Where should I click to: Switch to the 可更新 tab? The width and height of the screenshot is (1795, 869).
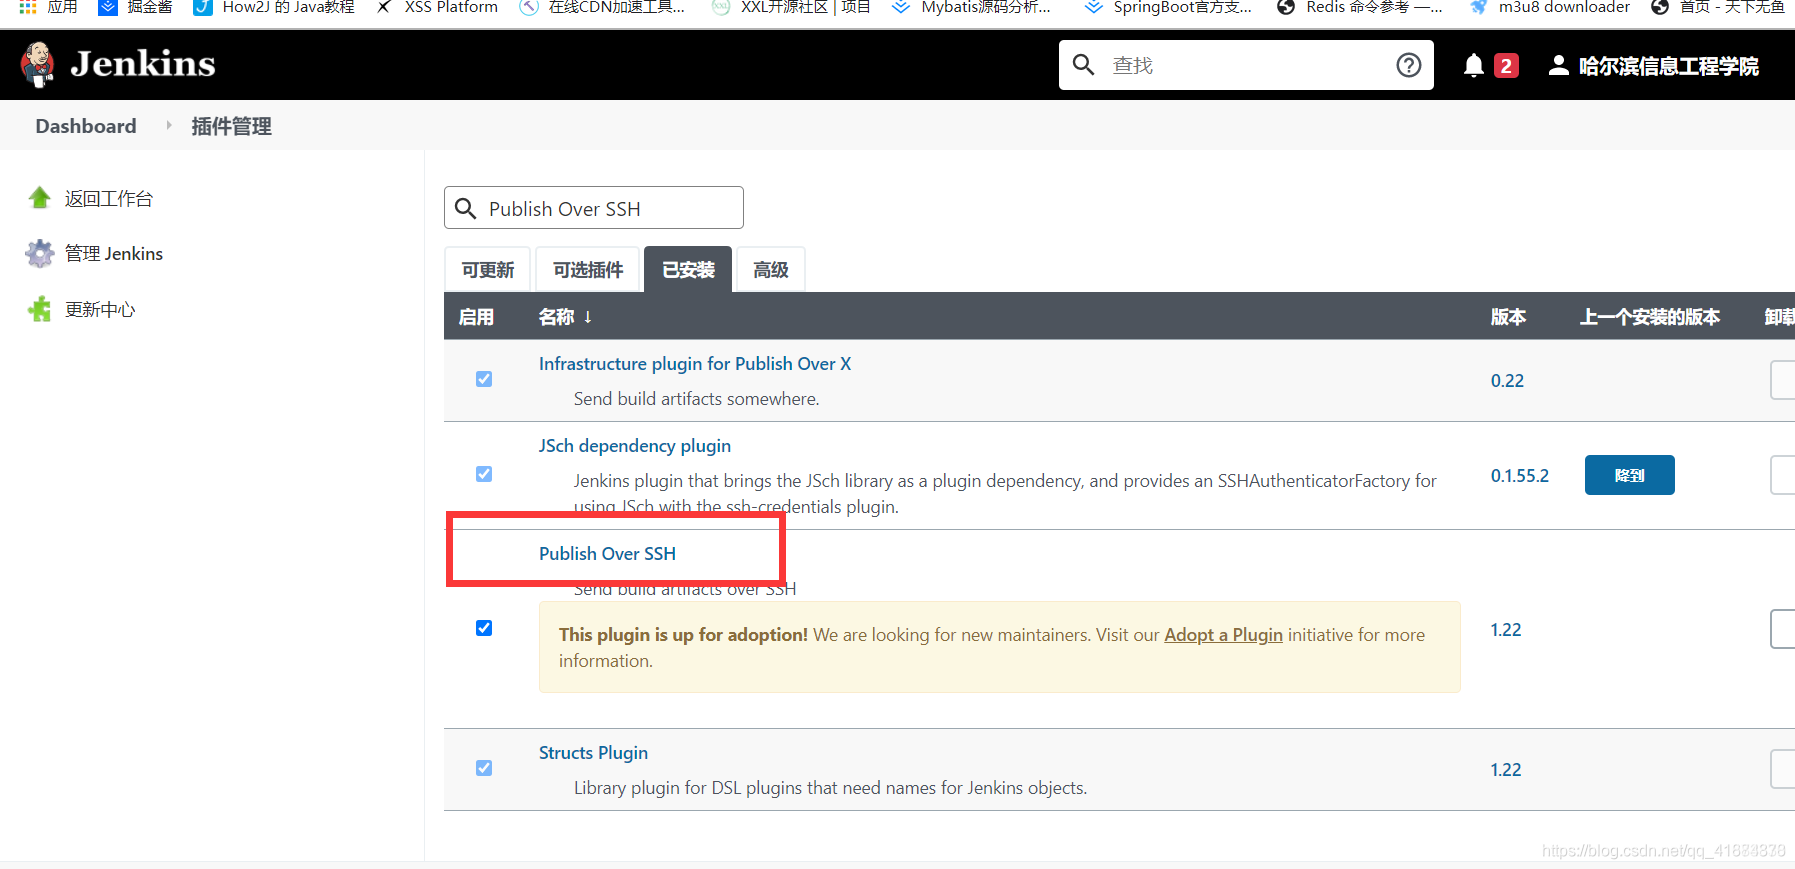click(x=488, y=270)
